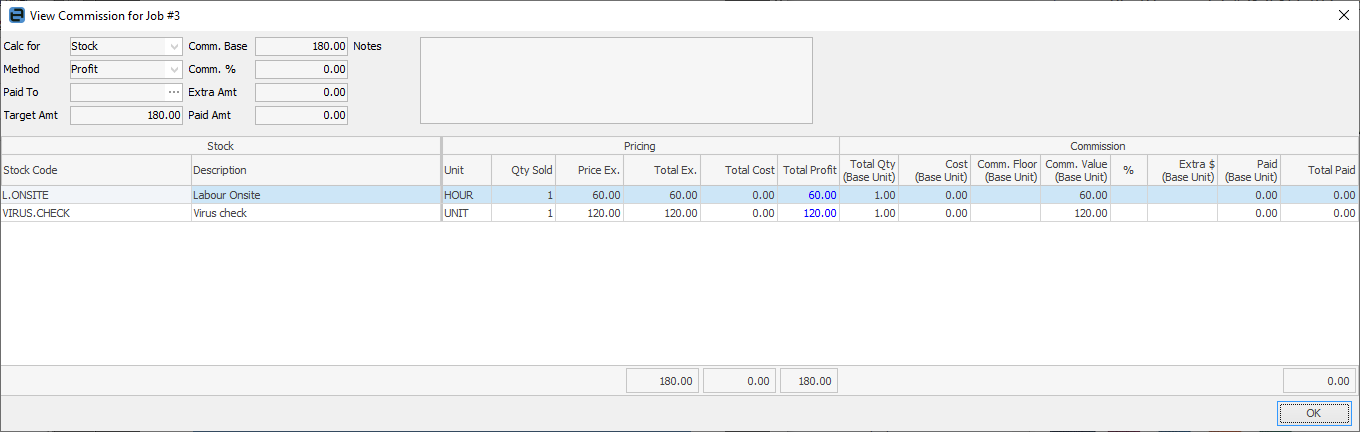
Task: Open the Calc for dropdown
Action: point(174,47)
